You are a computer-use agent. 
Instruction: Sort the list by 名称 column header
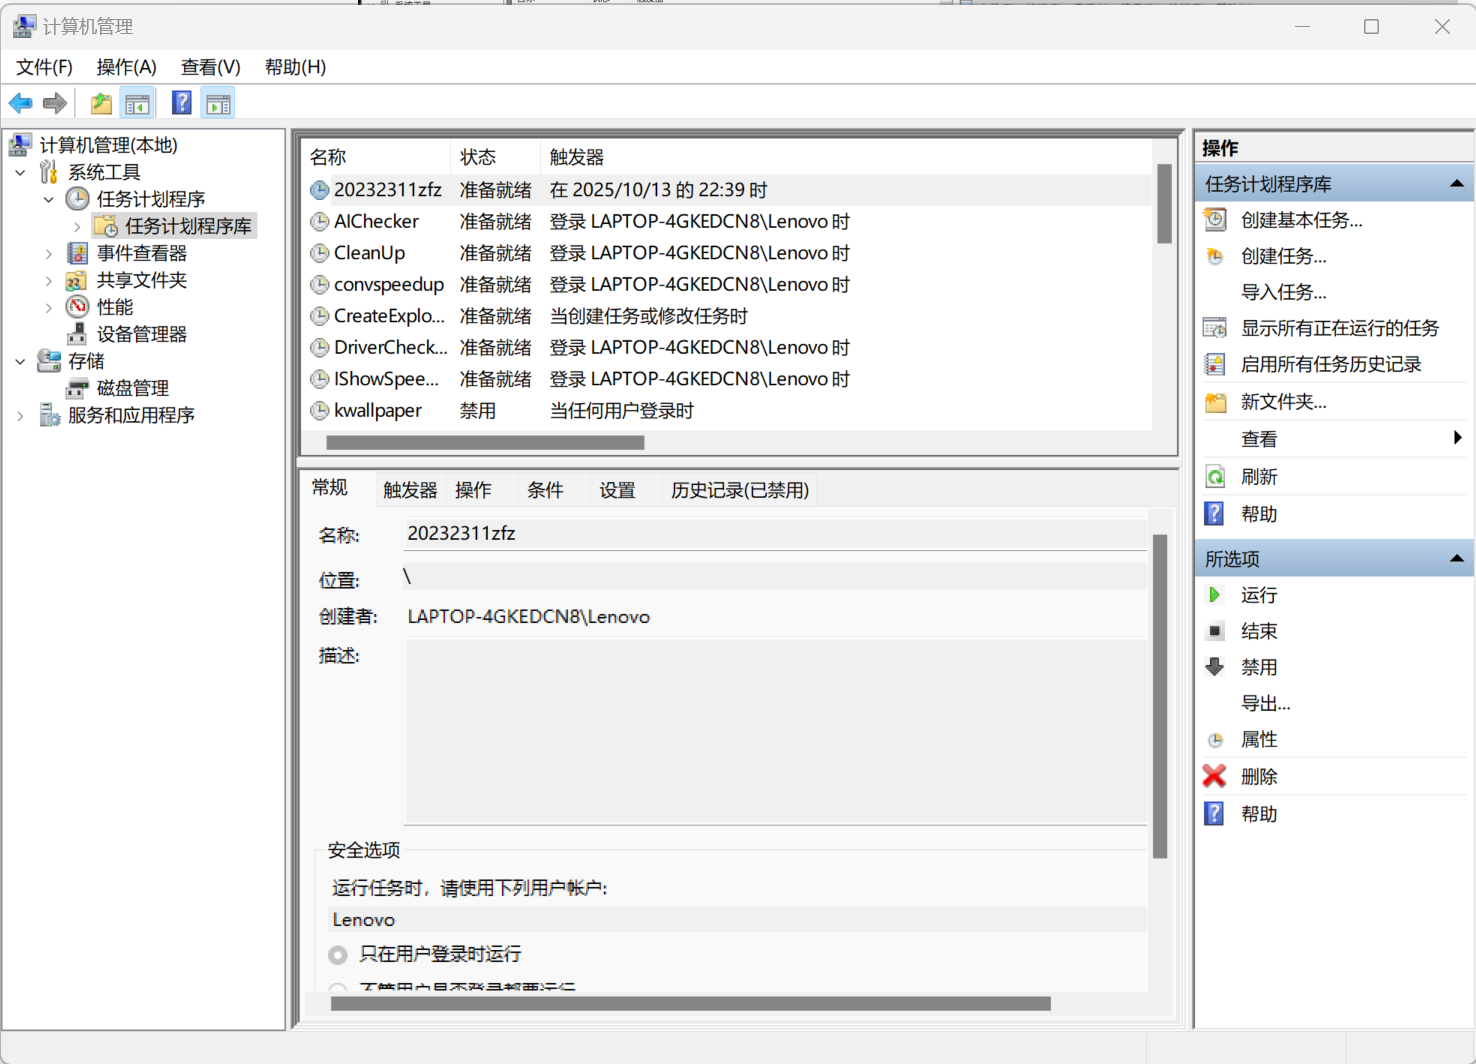tap(376, 157)
